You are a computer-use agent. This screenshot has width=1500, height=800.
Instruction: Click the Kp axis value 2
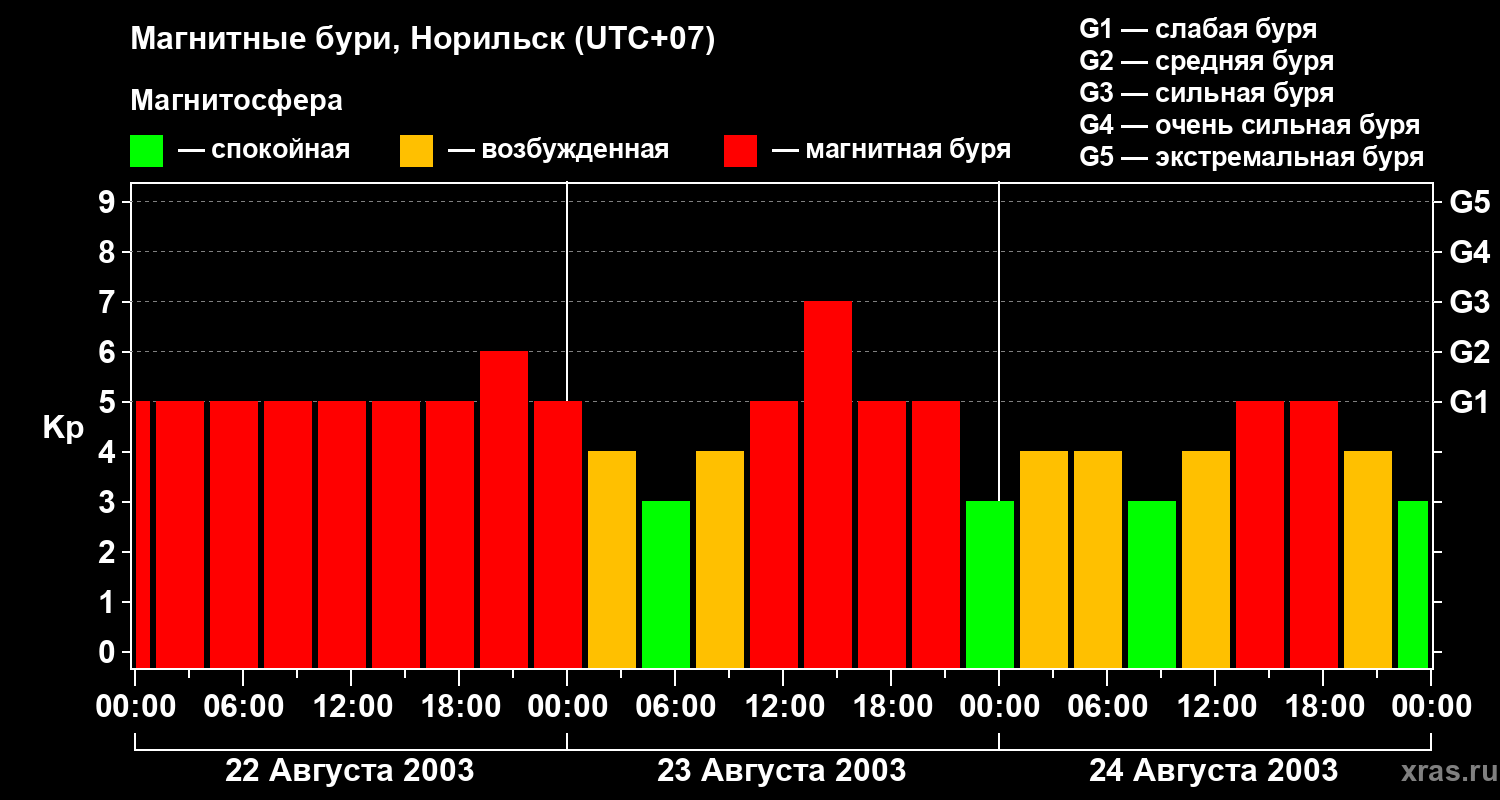tap(109, 553)
